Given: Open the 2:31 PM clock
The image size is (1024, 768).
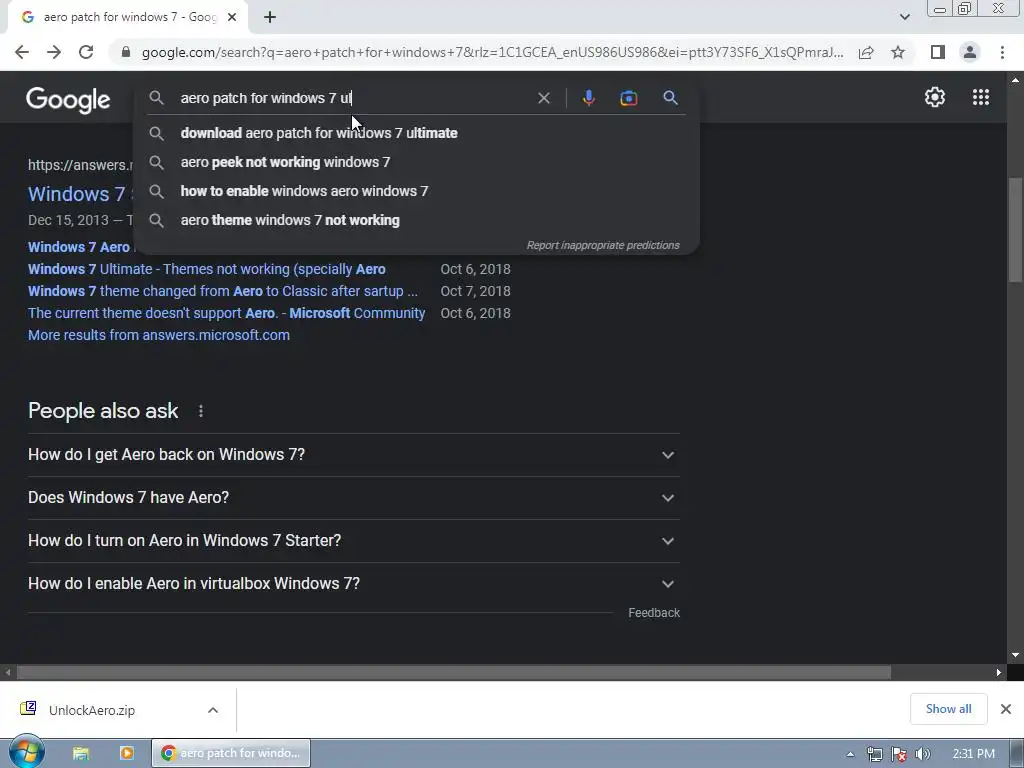Looking at the screenshot, I should pyautogui.click(x=973, y=754).
